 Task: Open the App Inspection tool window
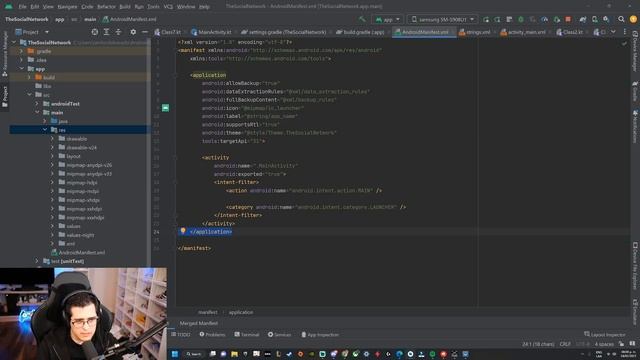(320, 335)
